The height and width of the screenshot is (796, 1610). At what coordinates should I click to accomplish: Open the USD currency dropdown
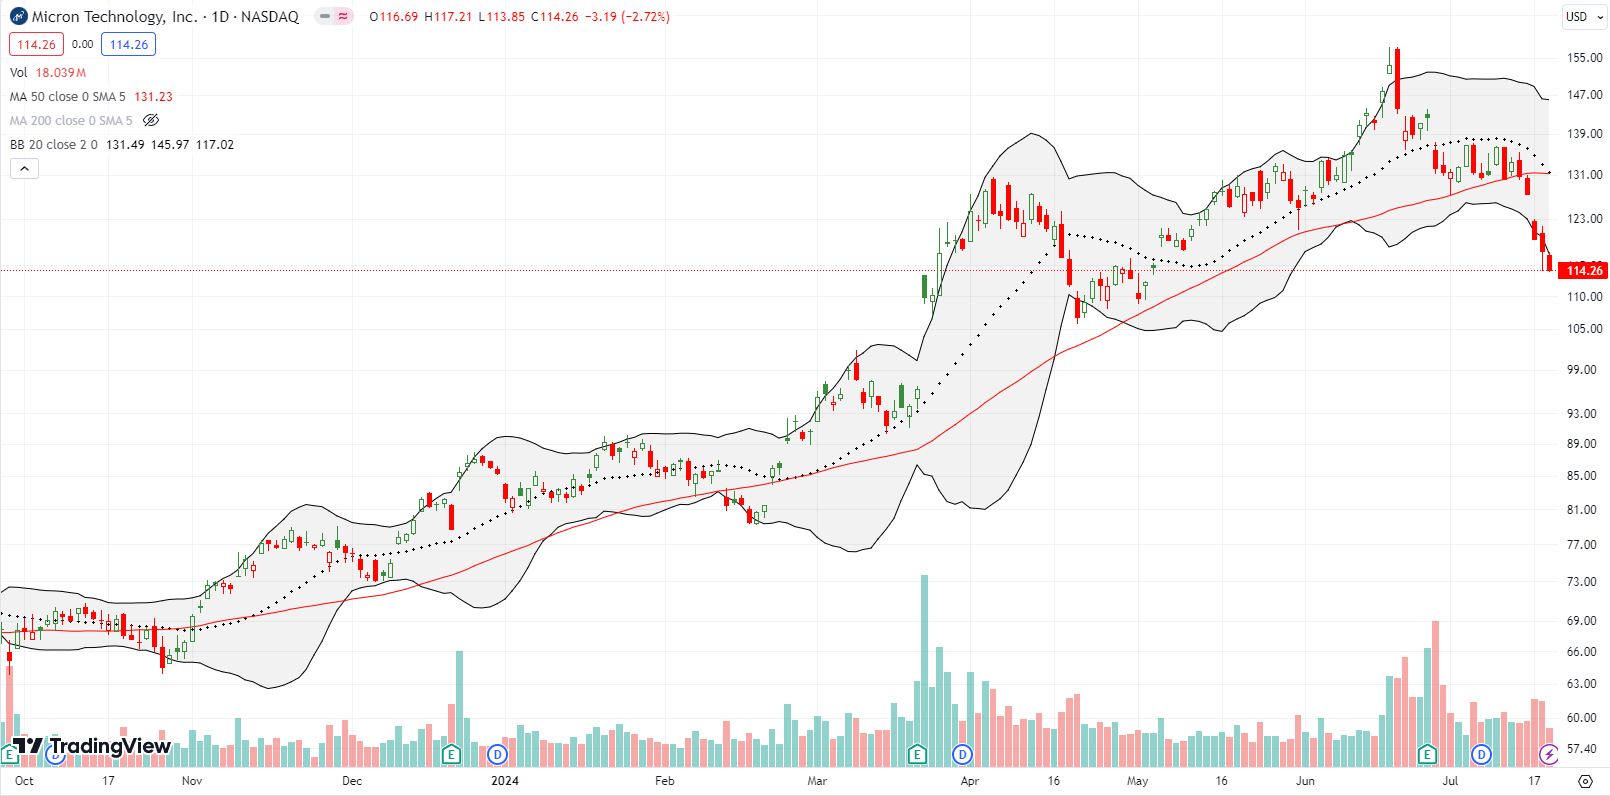click(x=1585, y=17)
